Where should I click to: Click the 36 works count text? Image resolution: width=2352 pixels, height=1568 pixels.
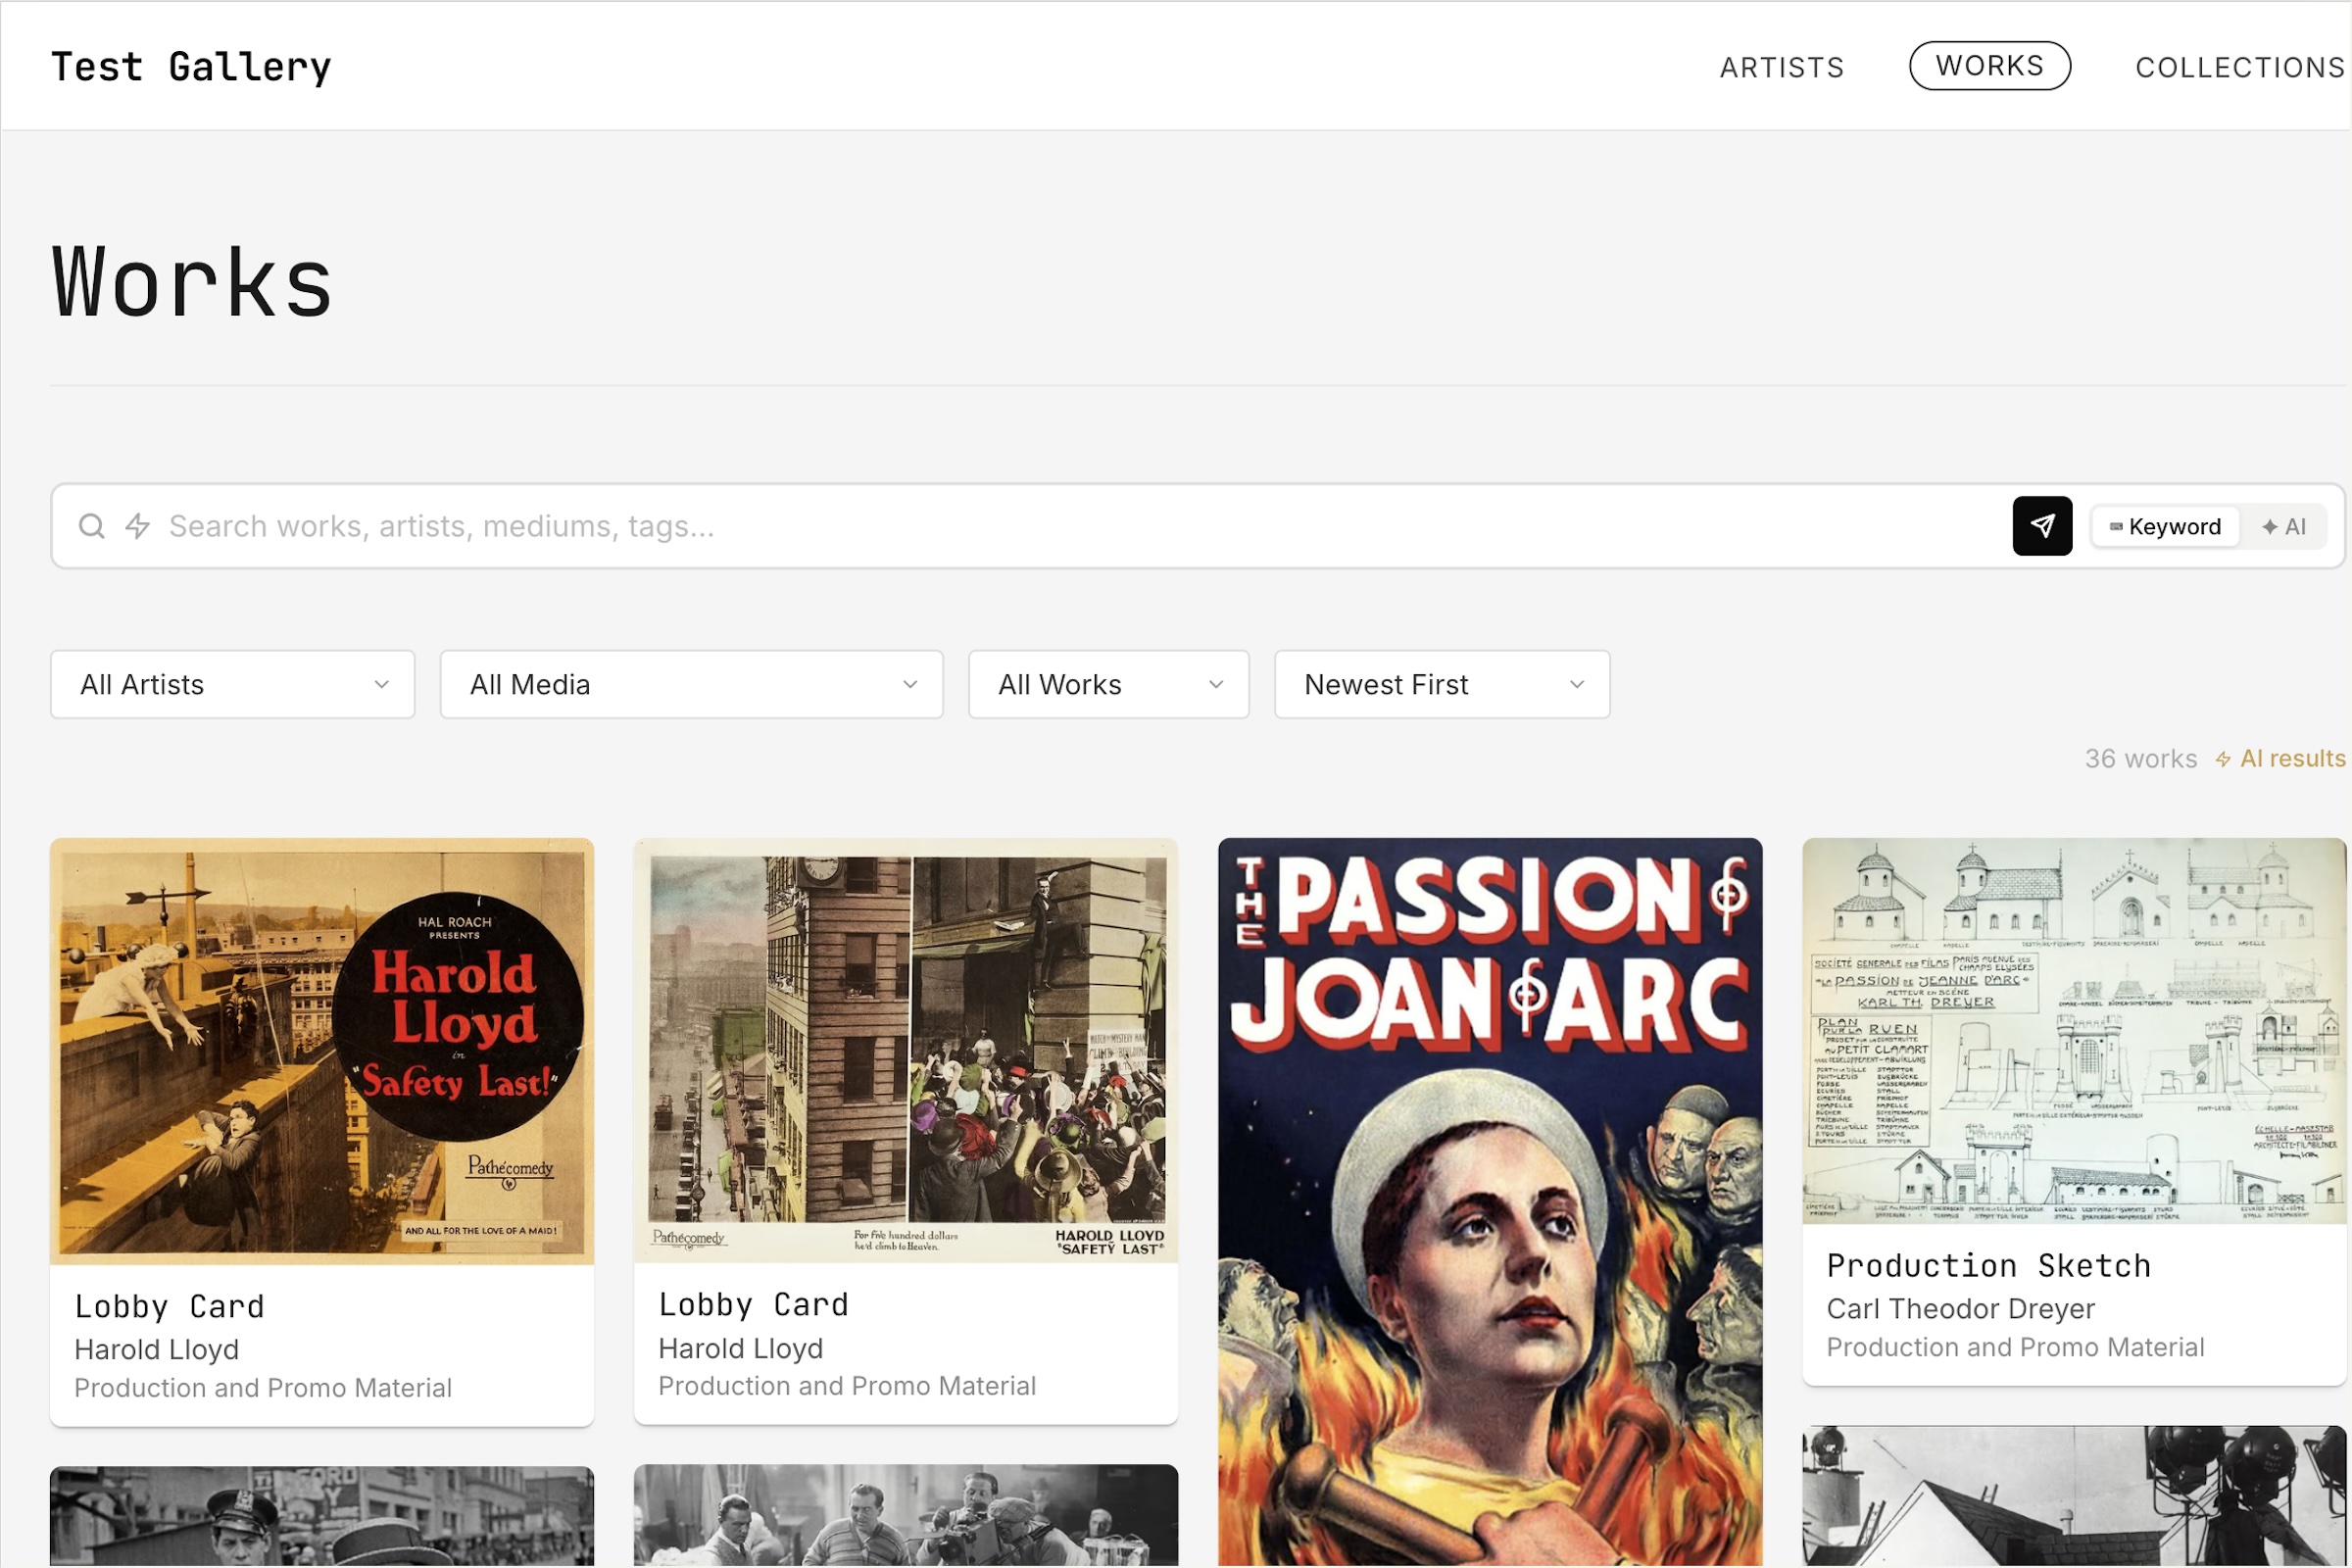[x=2140, y=758]
